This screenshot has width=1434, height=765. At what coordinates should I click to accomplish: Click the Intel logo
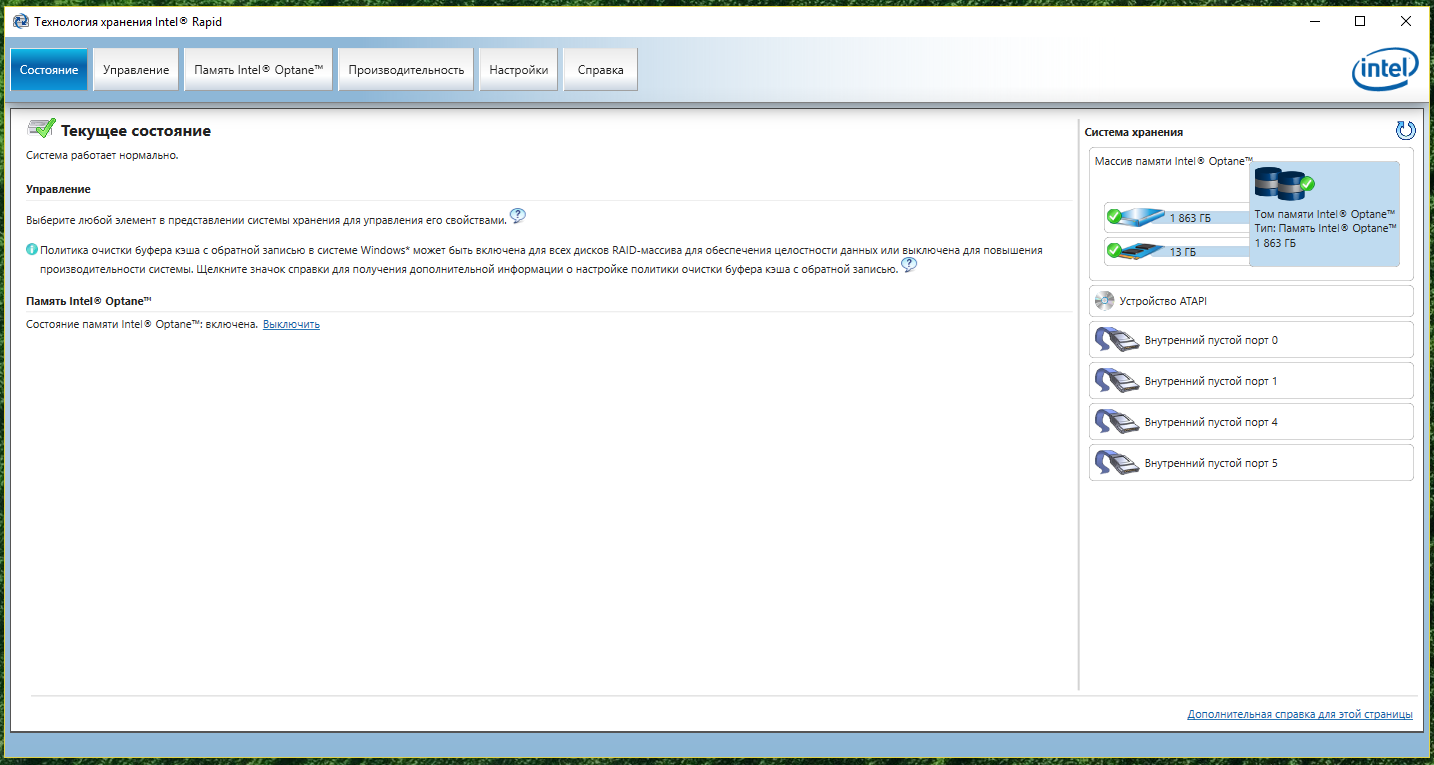tap(1385, 71)
